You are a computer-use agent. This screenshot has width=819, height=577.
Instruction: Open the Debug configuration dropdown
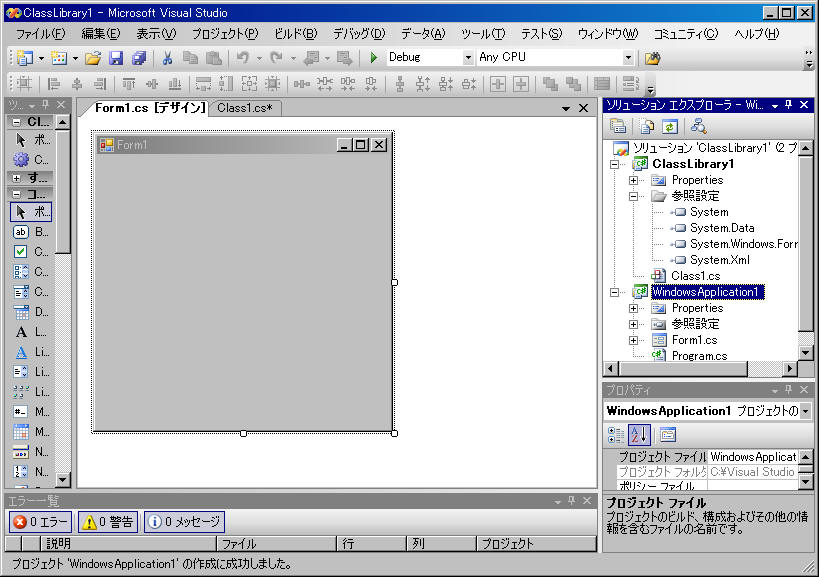click(x=468, y=58)
